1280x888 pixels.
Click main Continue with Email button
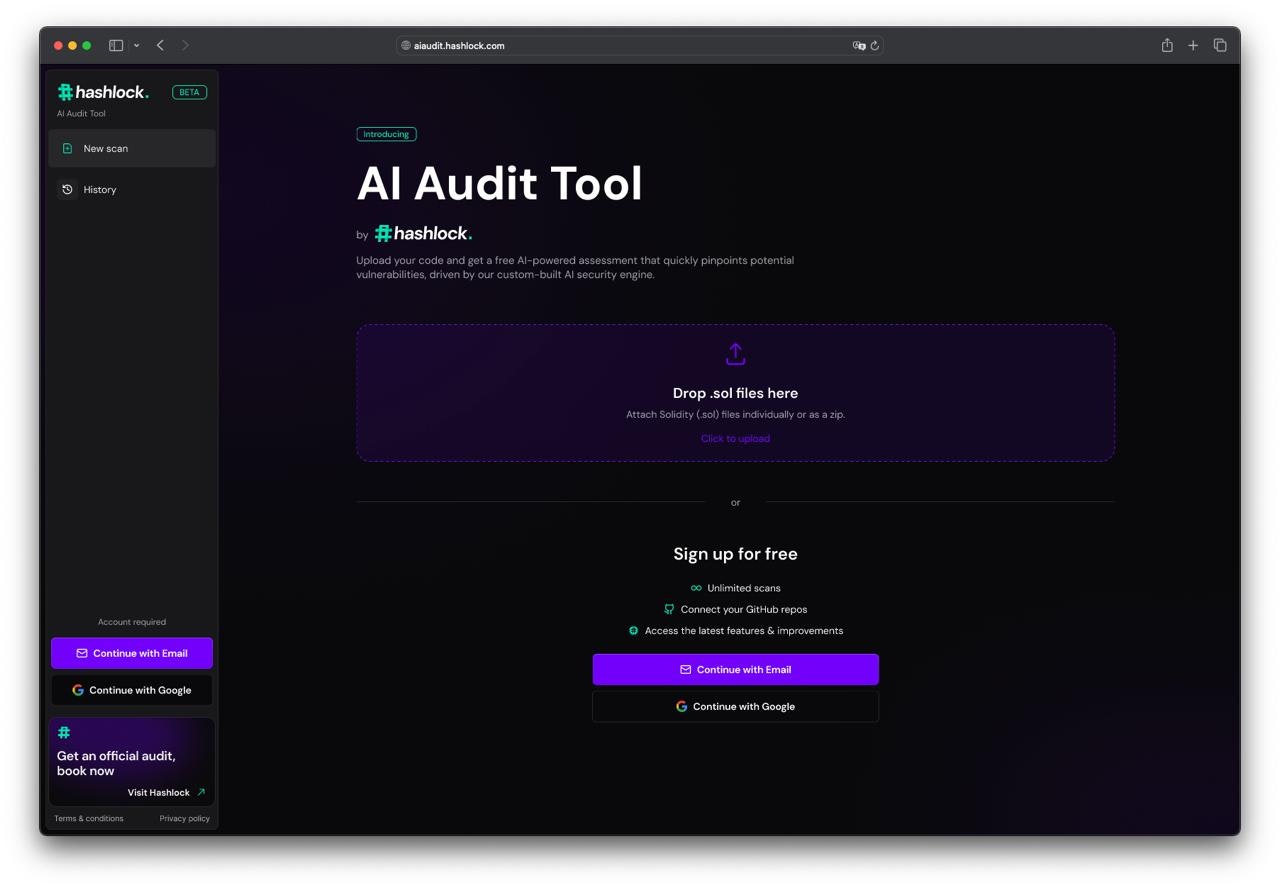[x=735, y=670]
